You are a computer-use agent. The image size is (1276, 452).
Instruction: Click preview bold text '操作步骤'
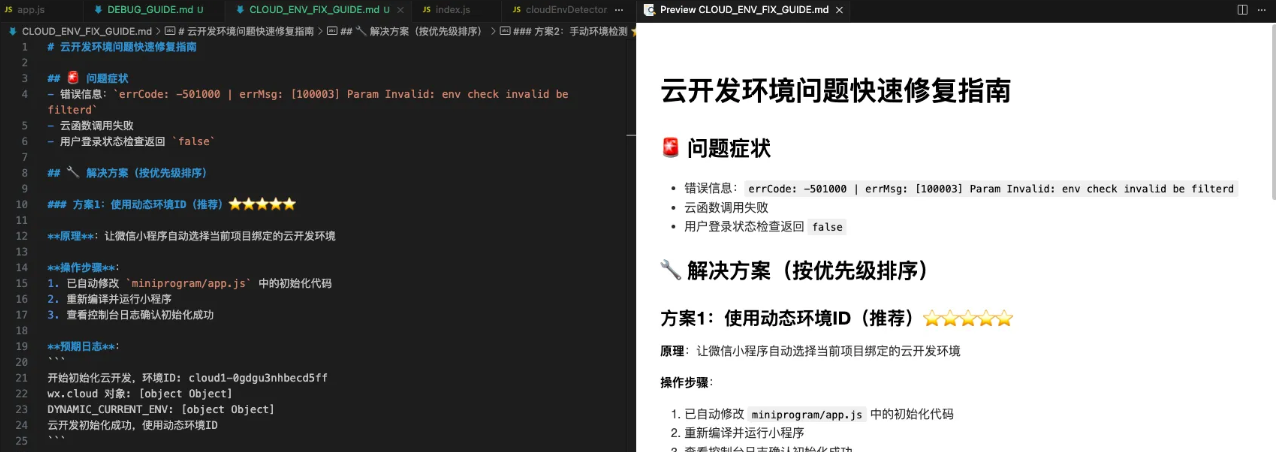click(684, 382)
